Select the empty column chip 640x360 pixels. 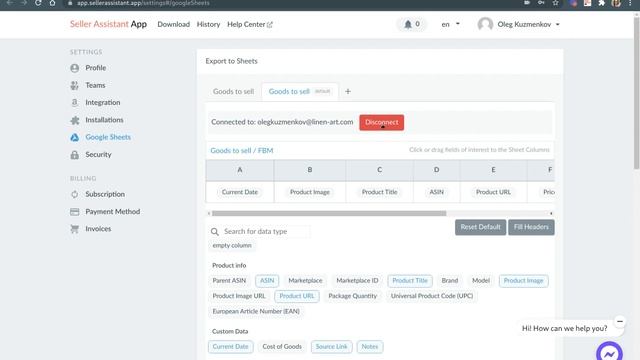point(232,246)
